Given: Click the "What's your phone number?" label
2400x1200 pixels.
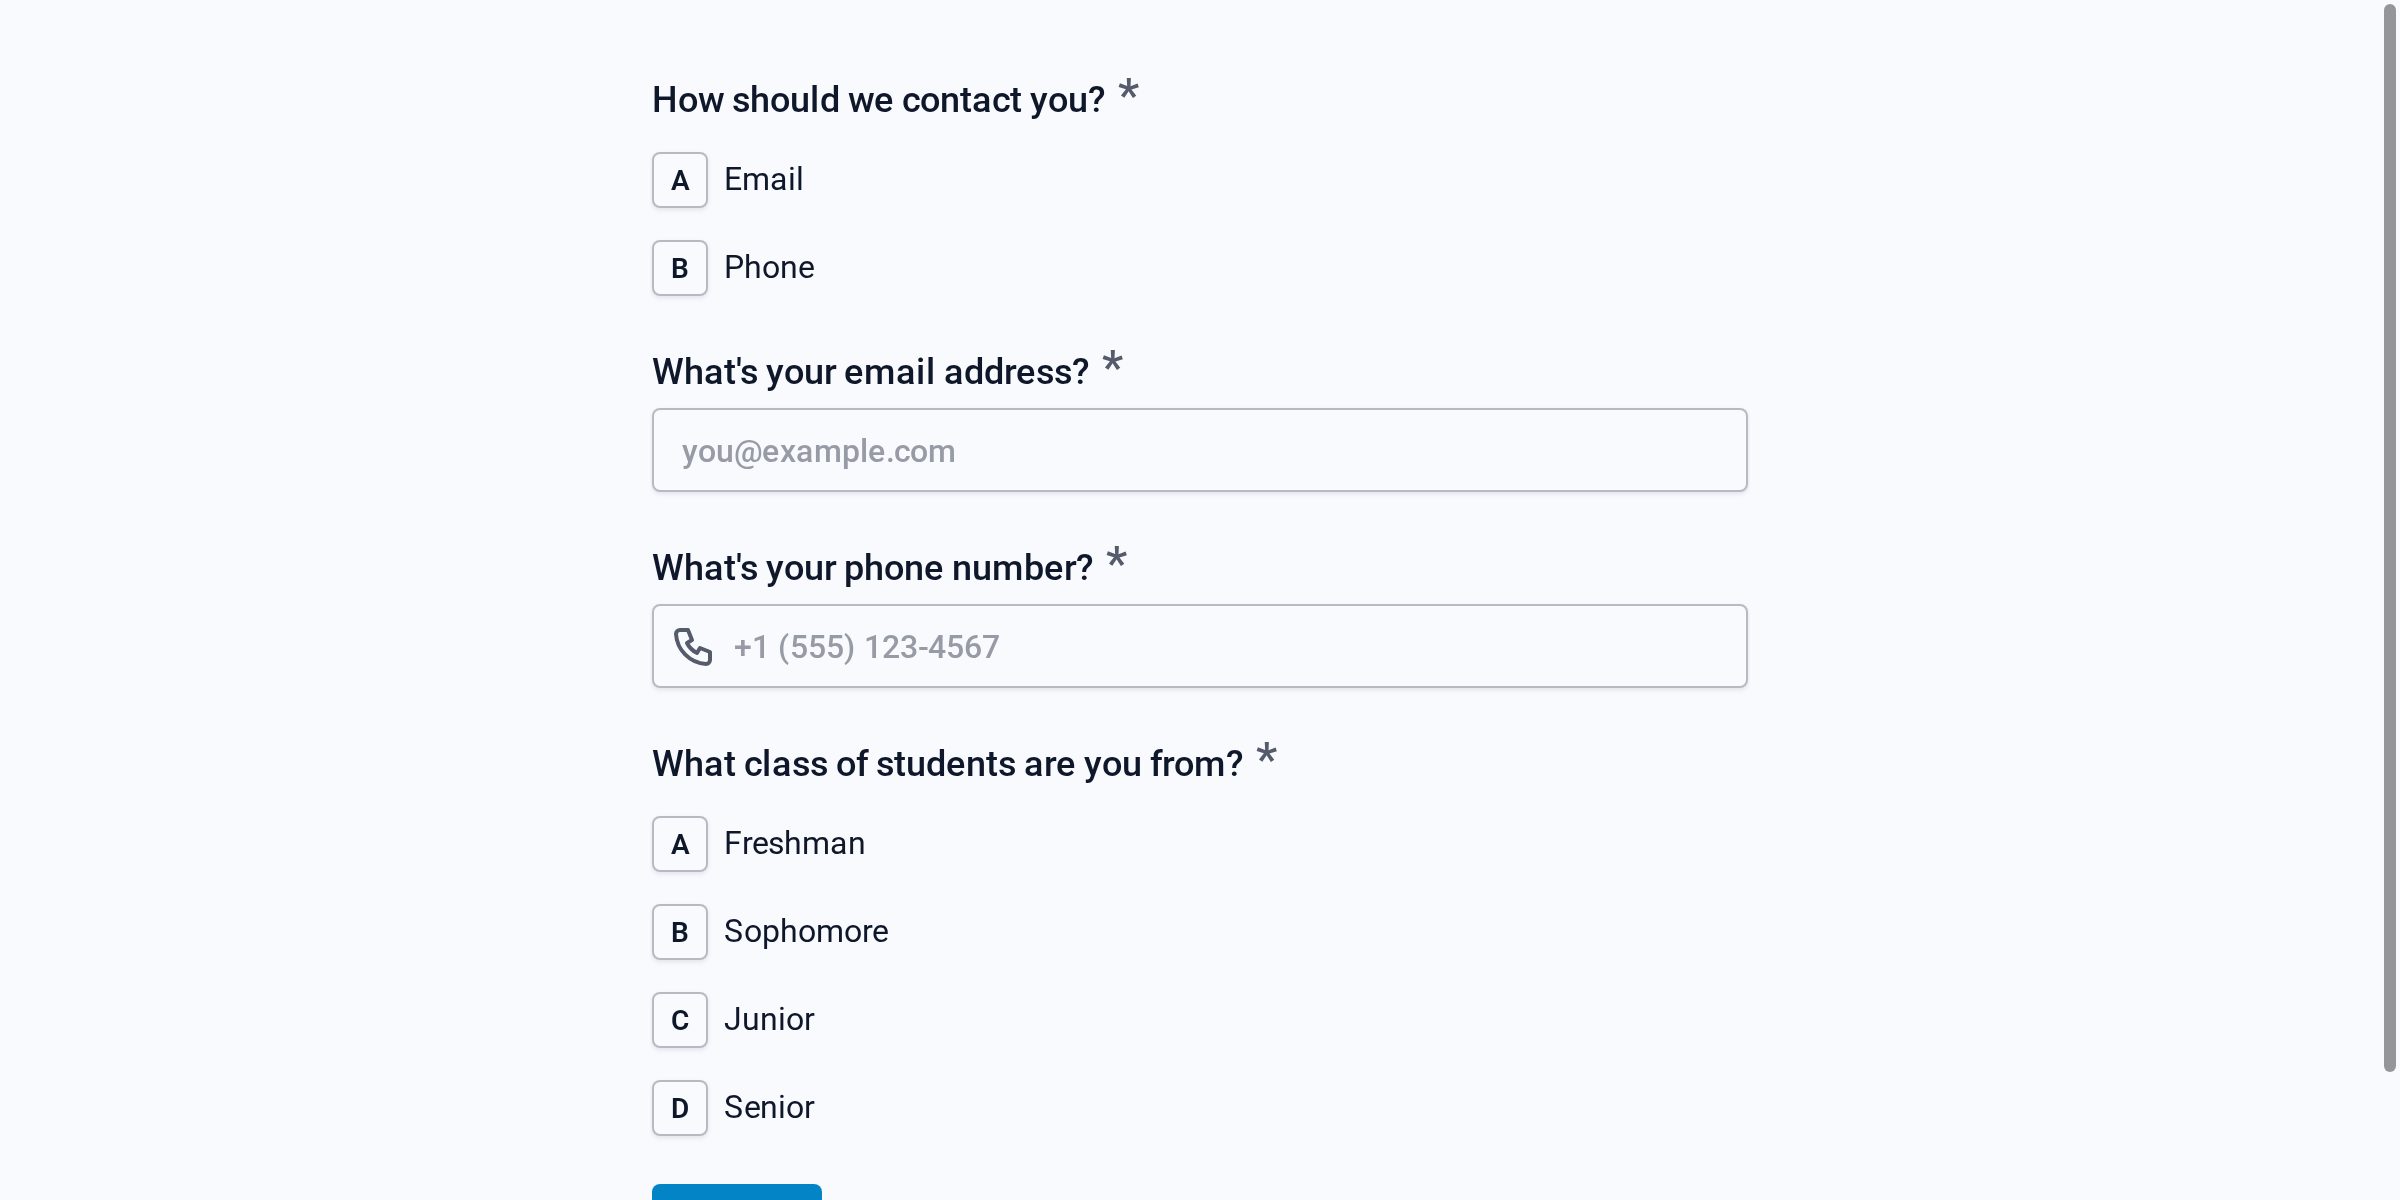Looking at the screenshot, I should (872, 568).
